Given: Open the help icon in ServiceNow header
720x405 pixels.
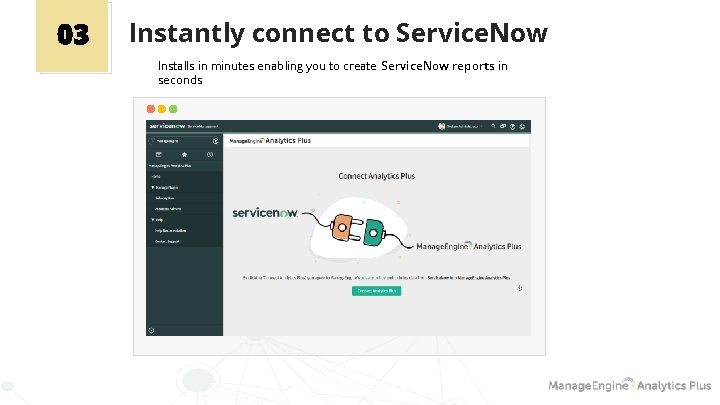Looking at the screenshot, I should click(x=512, y=126).
